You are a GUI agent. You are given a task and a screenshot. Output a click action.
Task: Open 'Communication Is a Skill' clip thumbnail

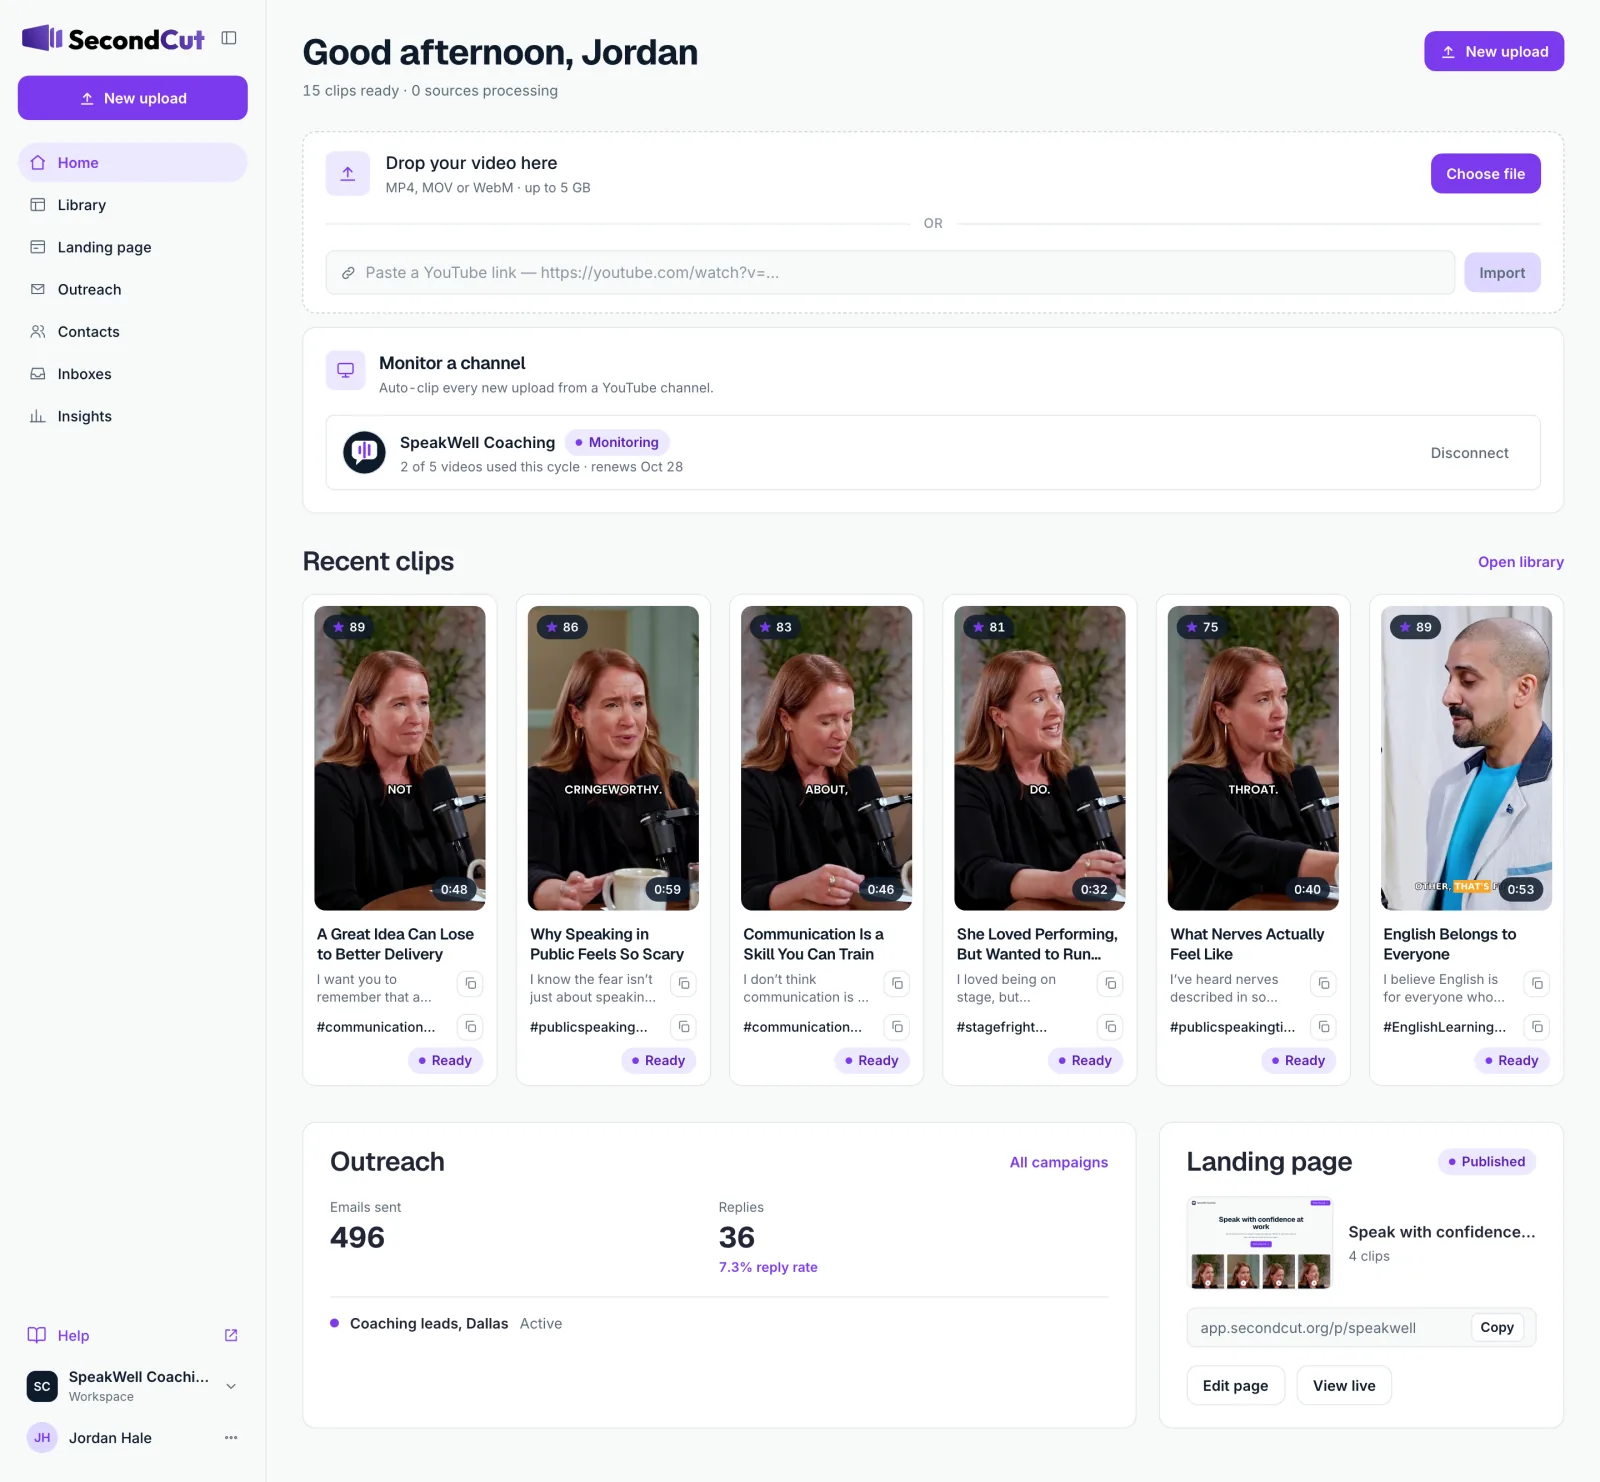(826, 758)
